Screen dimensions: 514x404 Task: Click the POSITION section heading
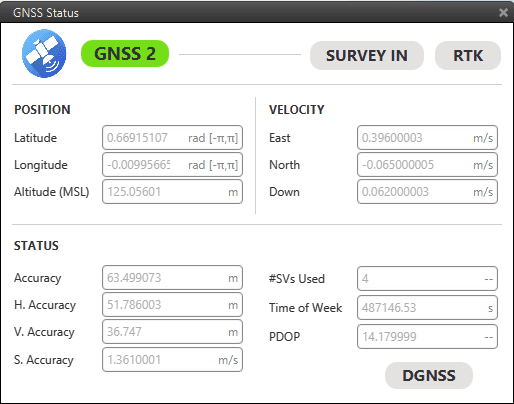tap(42, 110)
